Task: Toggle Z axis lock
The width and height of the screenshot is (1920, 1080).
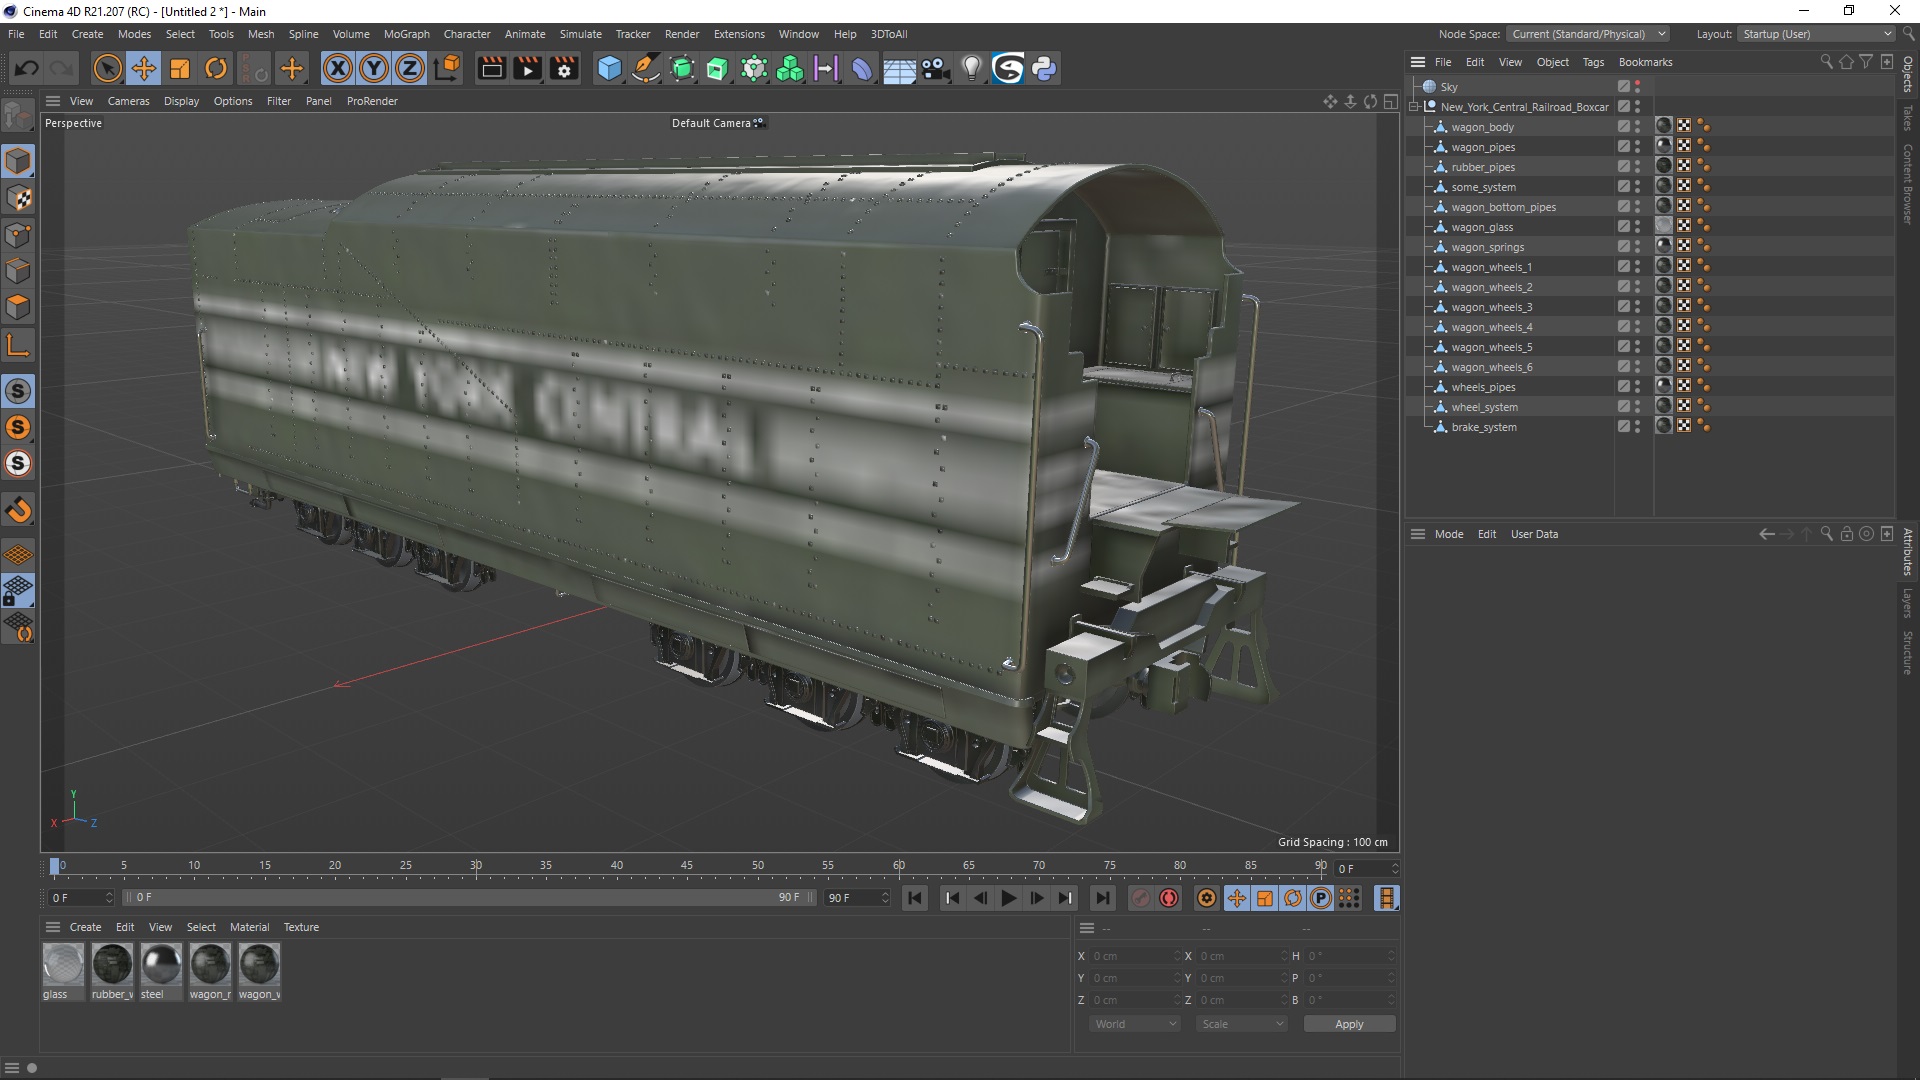Action: tap(410, 68)
